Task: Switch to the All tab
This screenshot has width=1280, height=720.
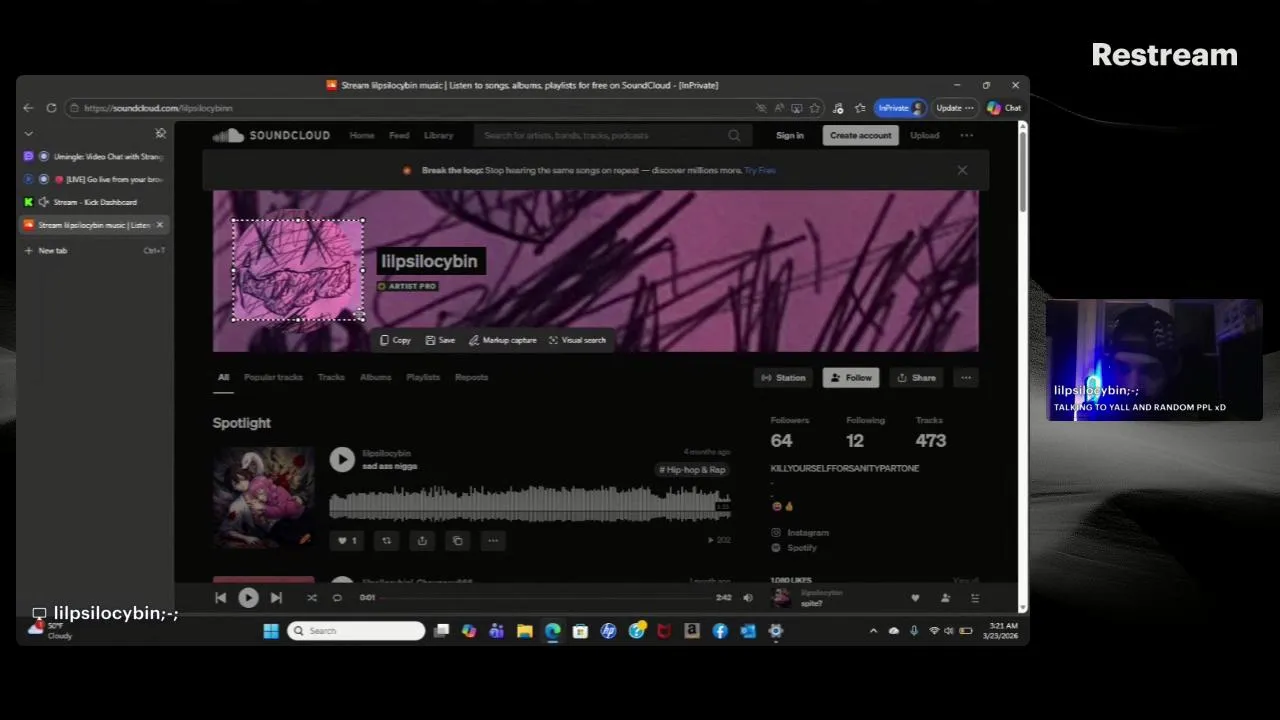Action: 223,377
